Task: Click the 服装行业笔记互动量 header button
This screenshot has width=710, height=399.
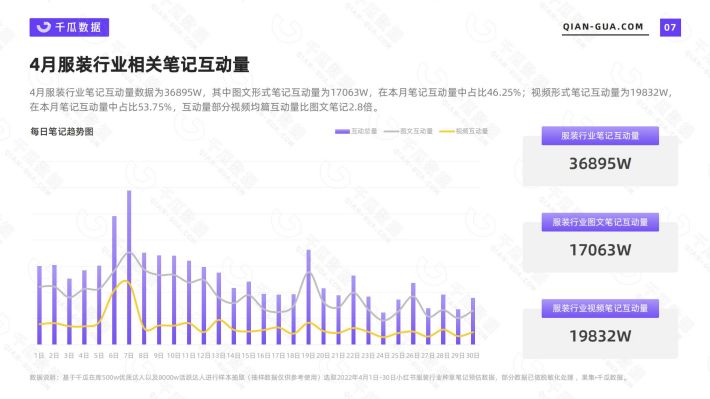Action: click(600, 135)
